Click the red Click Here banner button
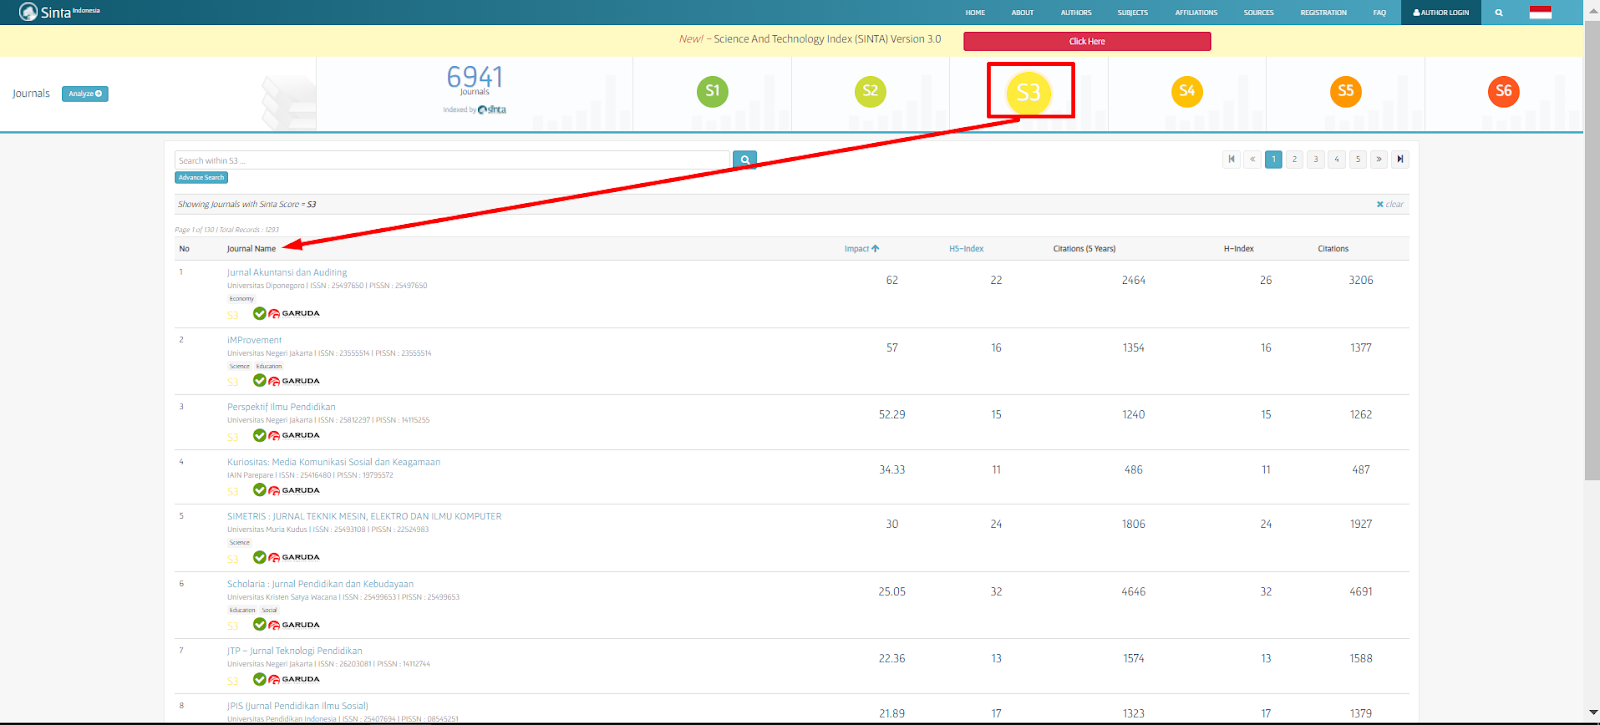 point(1087,41)
